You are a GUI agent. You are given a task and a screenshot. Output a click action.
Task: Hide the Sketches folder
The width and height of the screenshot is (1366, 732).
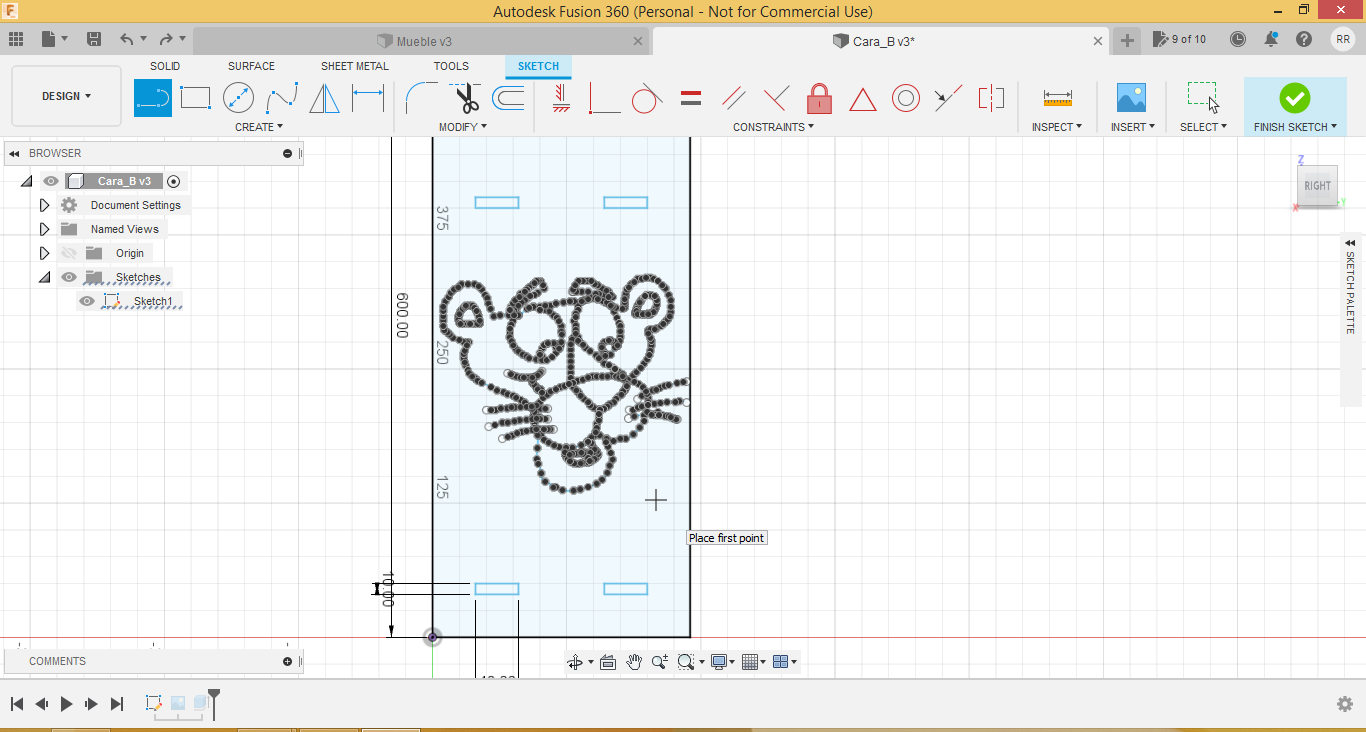(69, 277)
